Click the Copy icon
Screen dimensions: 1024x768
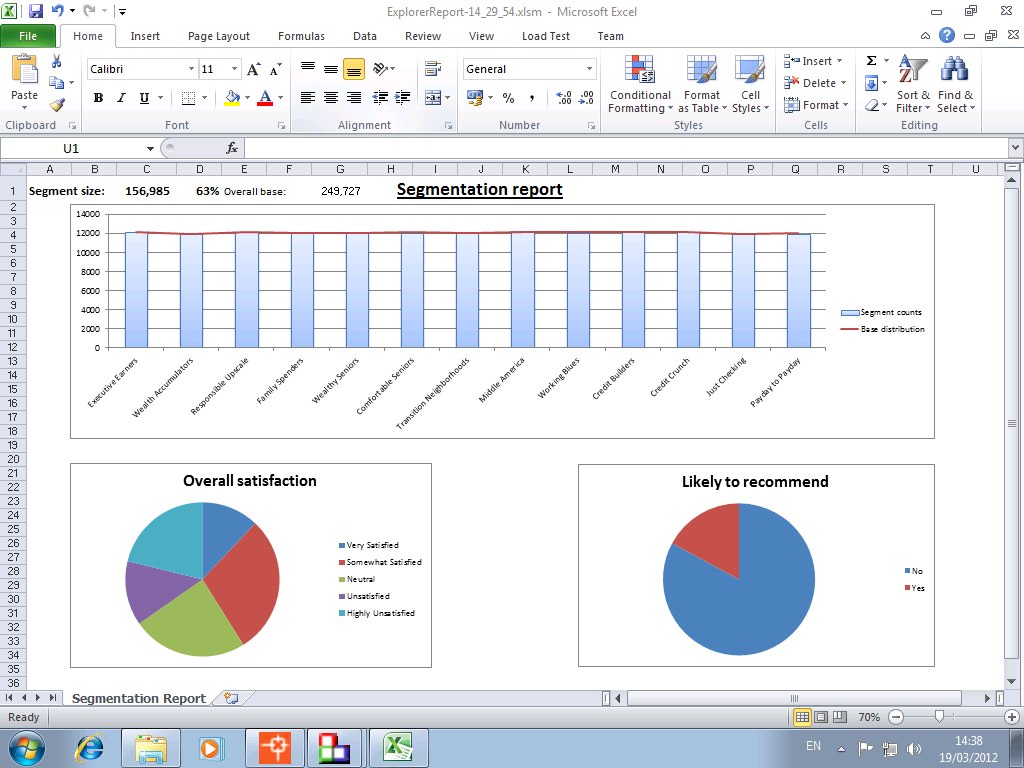tap(57, 82)
